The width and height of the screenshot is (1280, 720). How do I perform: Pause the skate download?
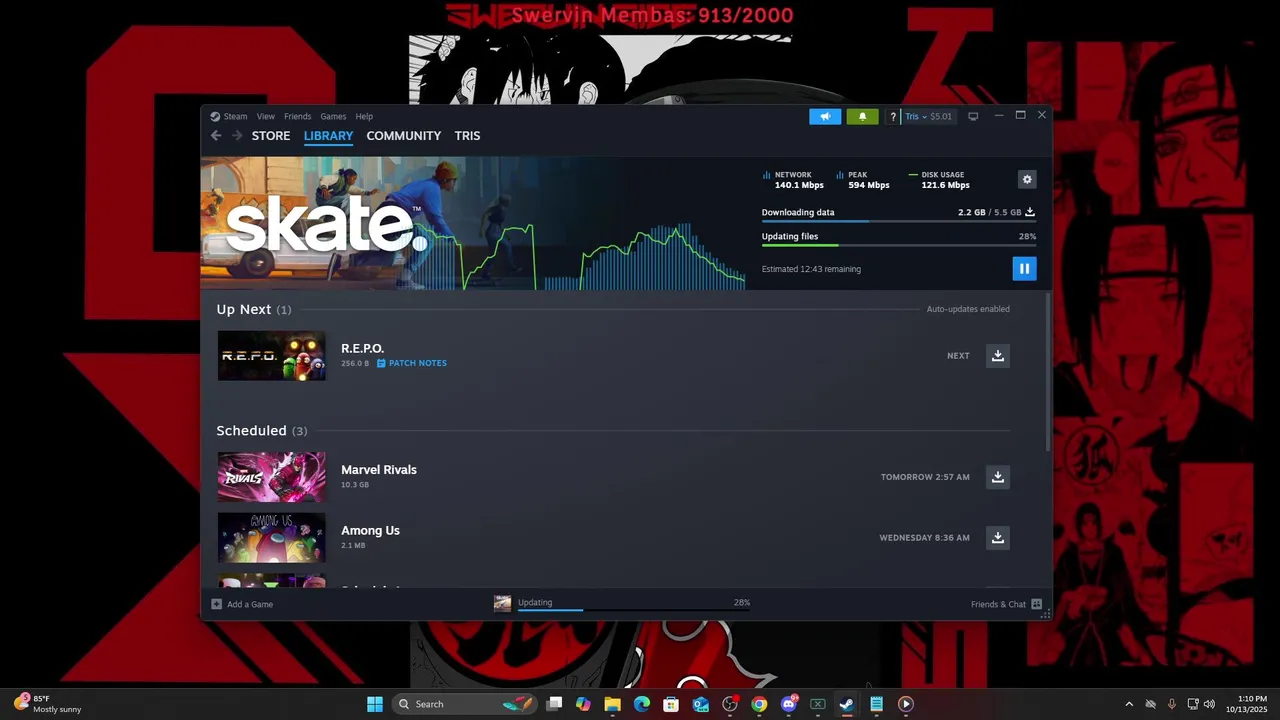click(x=1024, y=268)
